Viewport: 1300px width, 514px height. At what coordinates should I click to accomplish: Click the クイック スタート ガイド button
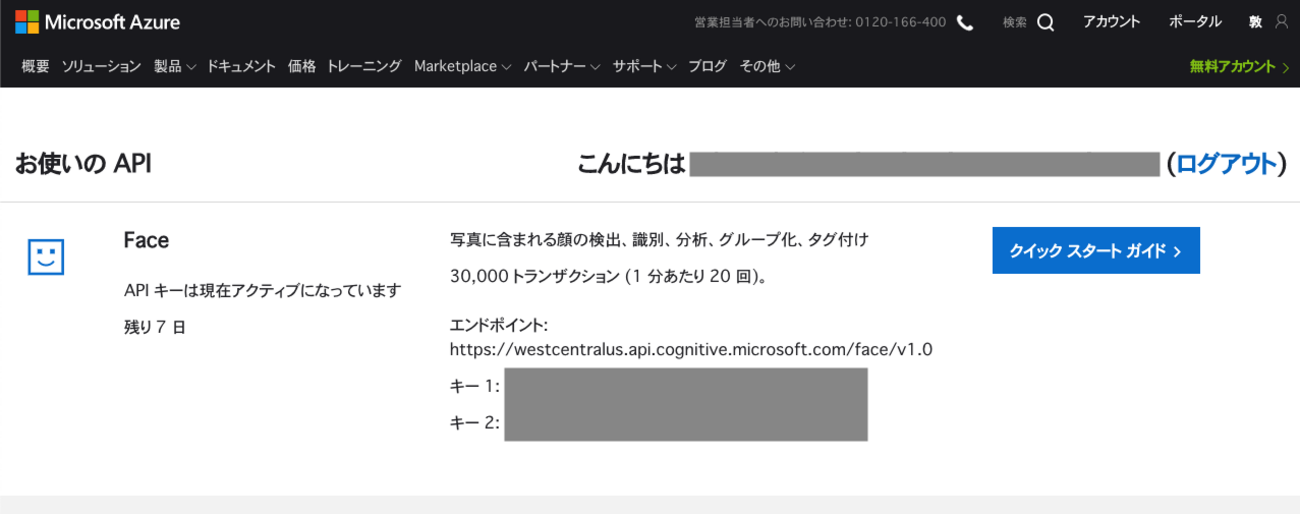point(1095,251)
